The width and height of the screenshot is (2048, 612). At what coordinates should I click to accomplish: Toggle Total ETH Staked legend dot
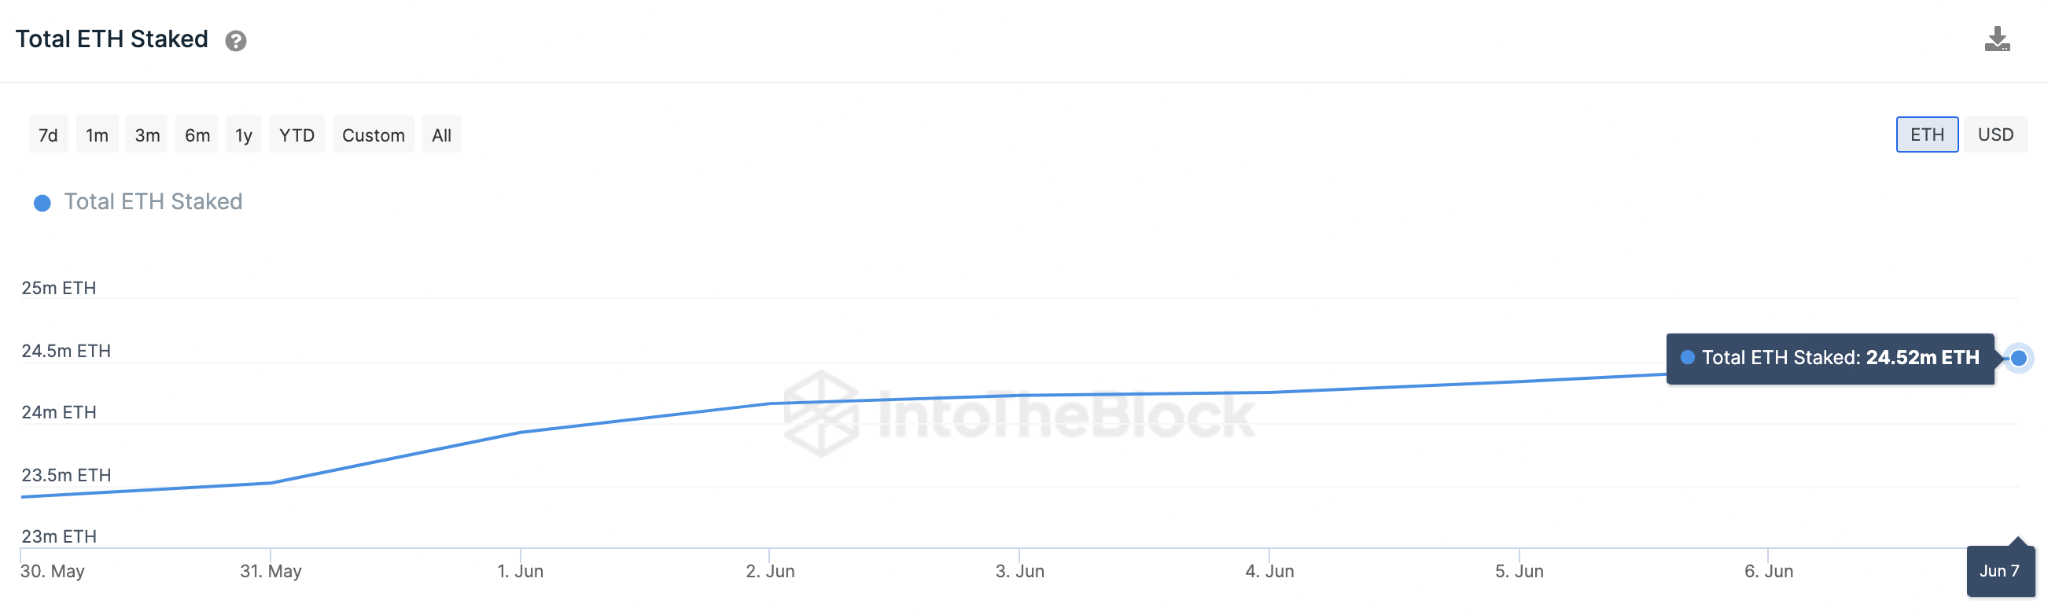click(x=42, y=203)
